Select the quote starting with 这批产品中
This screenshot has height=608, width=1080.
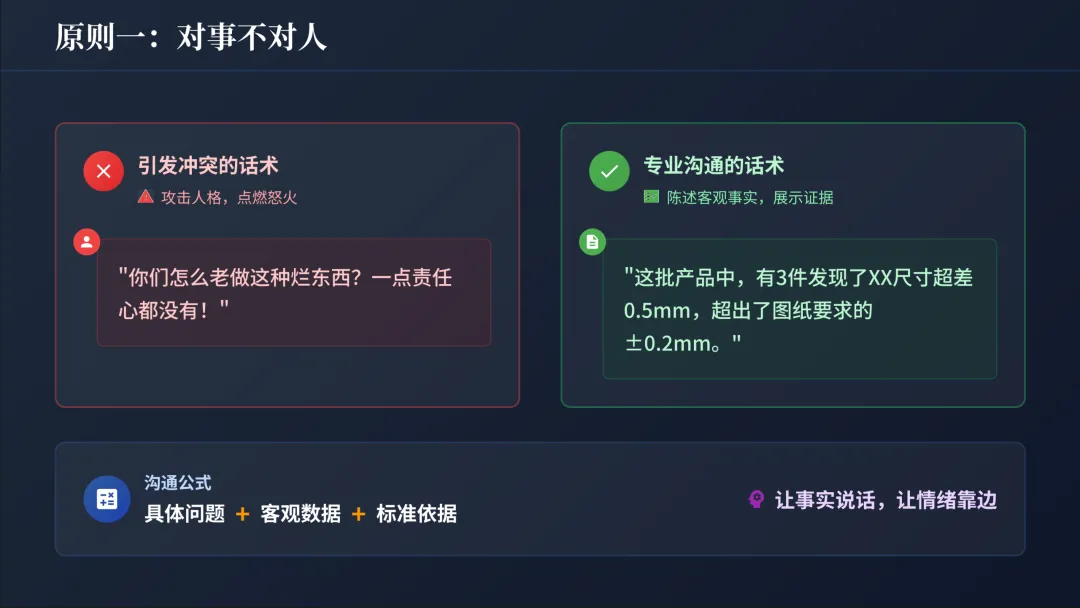[797, 309]
